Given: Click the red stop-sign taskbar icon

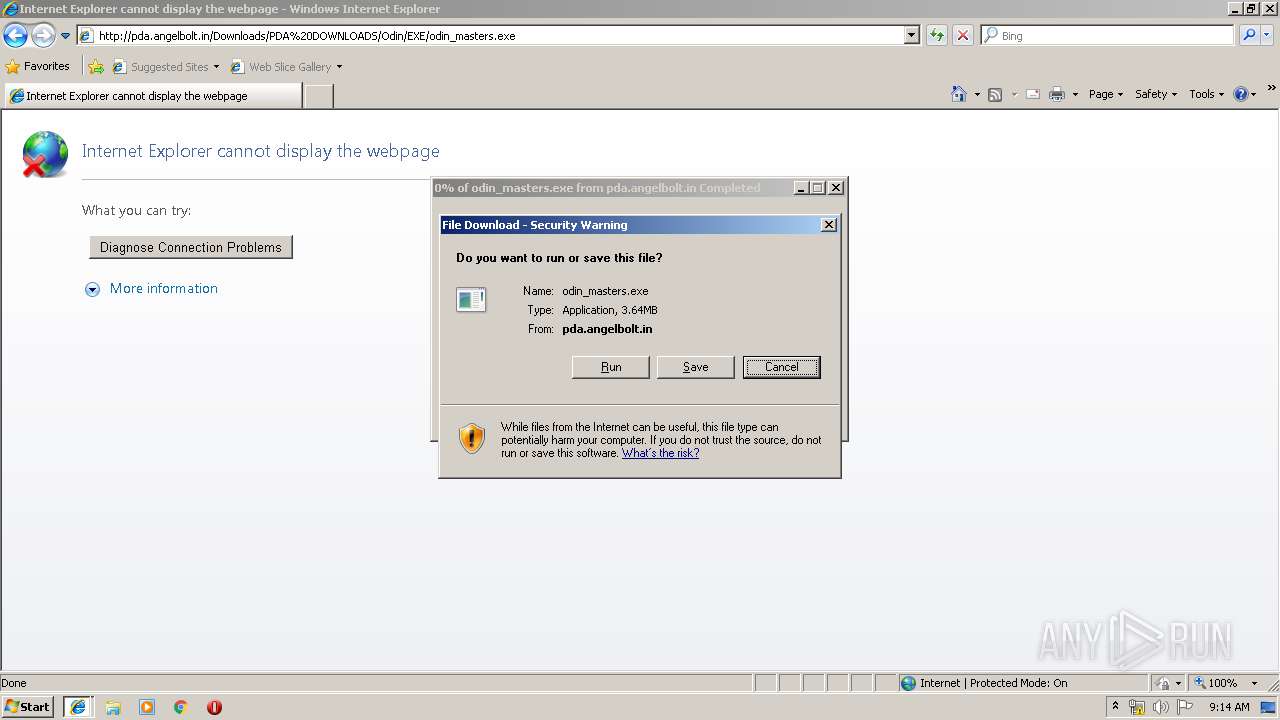Looking at the screenshot, I should [214, 707].
